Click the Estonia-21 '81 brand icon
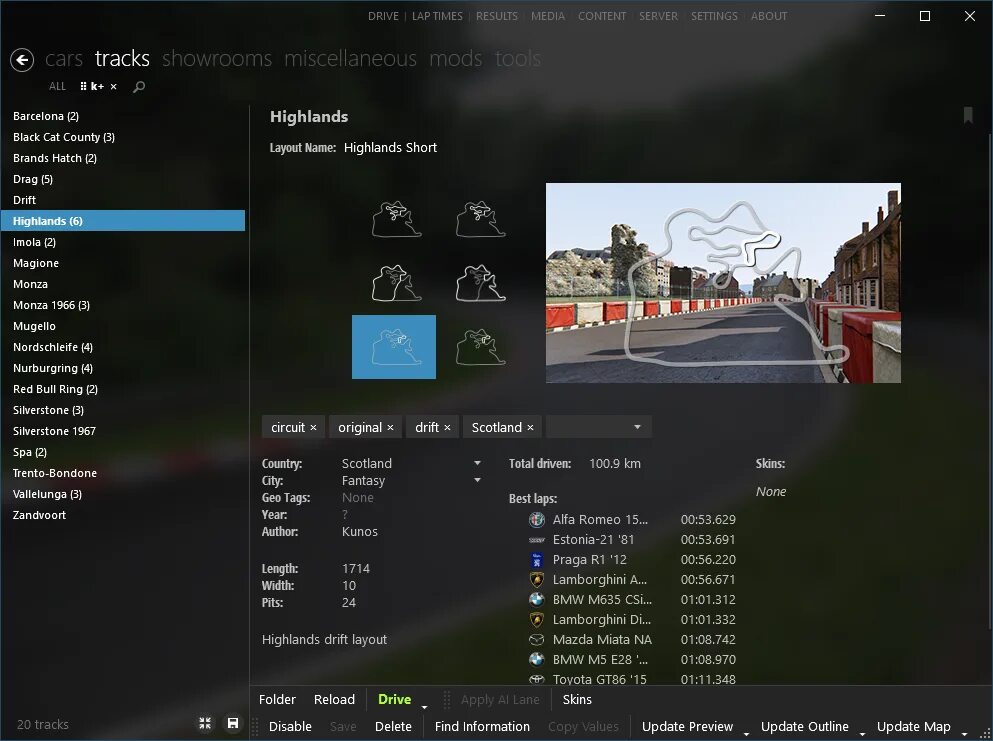This screenshot has width=993, height=741. pos(536,540)
